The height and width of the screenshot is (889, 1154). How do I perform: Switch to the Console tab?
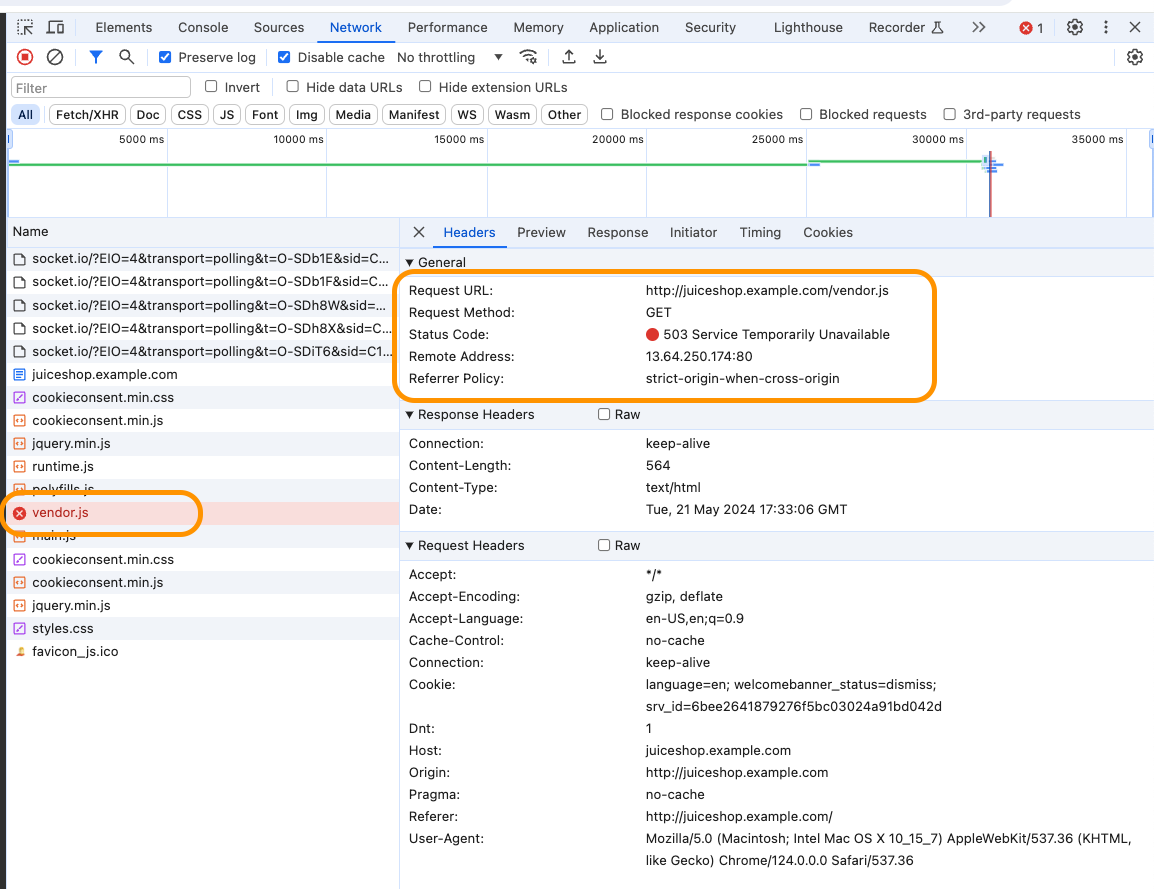(x=203, y=27)
